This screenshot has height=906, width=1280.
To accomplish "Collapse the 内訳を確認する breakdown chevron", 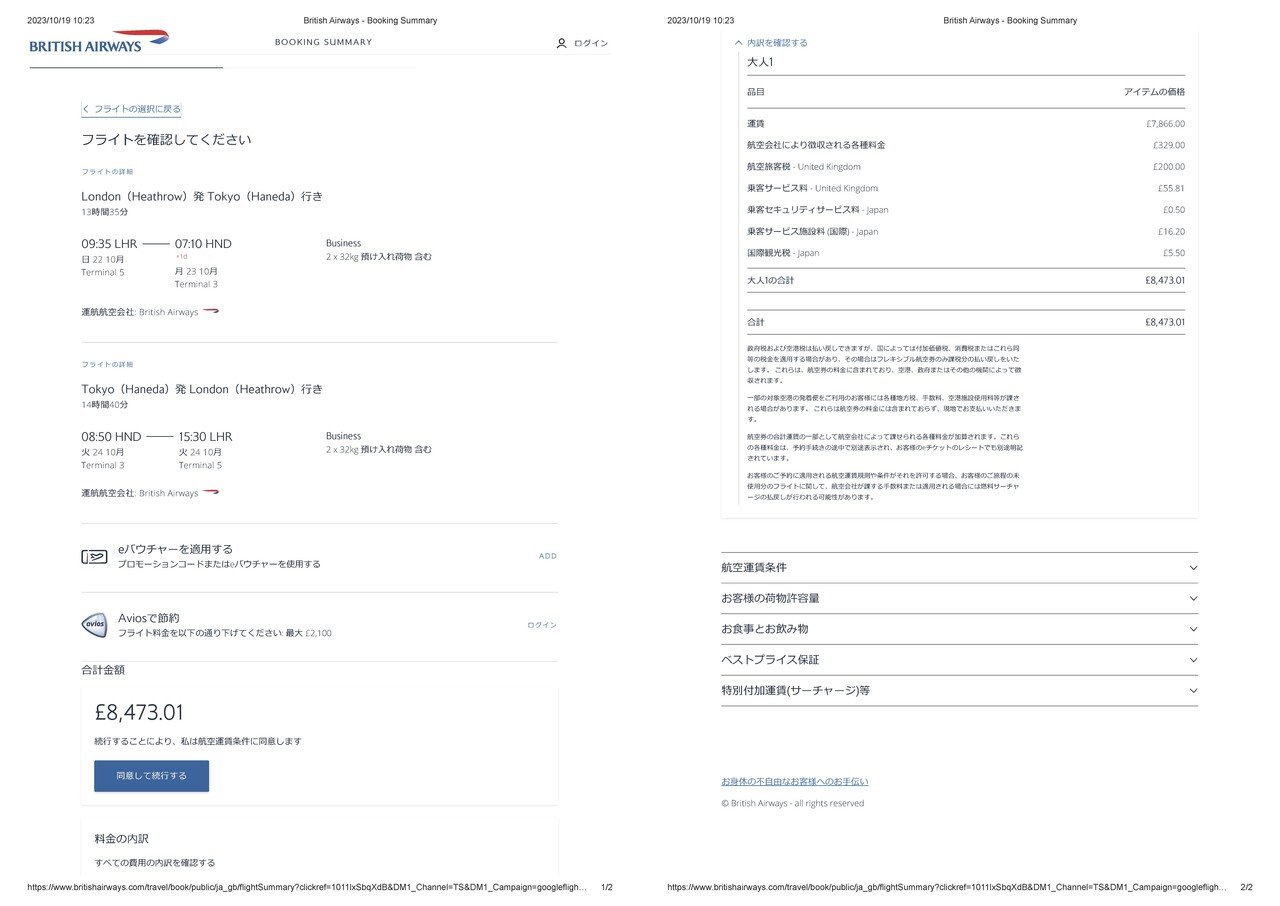I will [738, 43].
